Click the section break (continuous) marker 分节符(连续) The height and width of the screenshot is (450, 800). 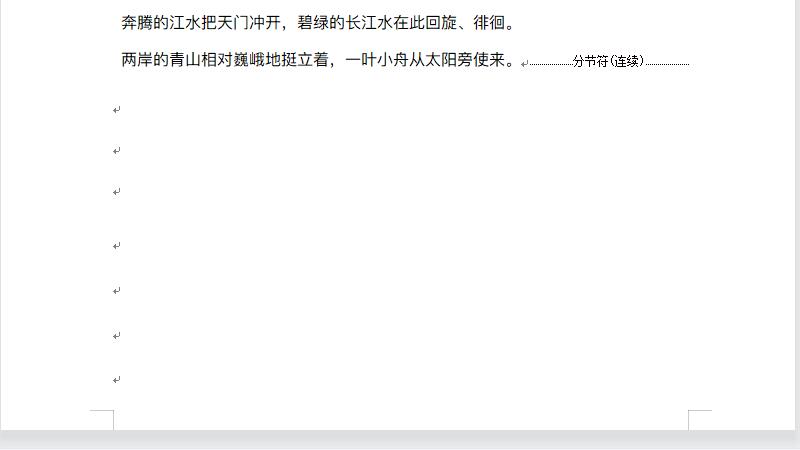[x=608, y=61]
